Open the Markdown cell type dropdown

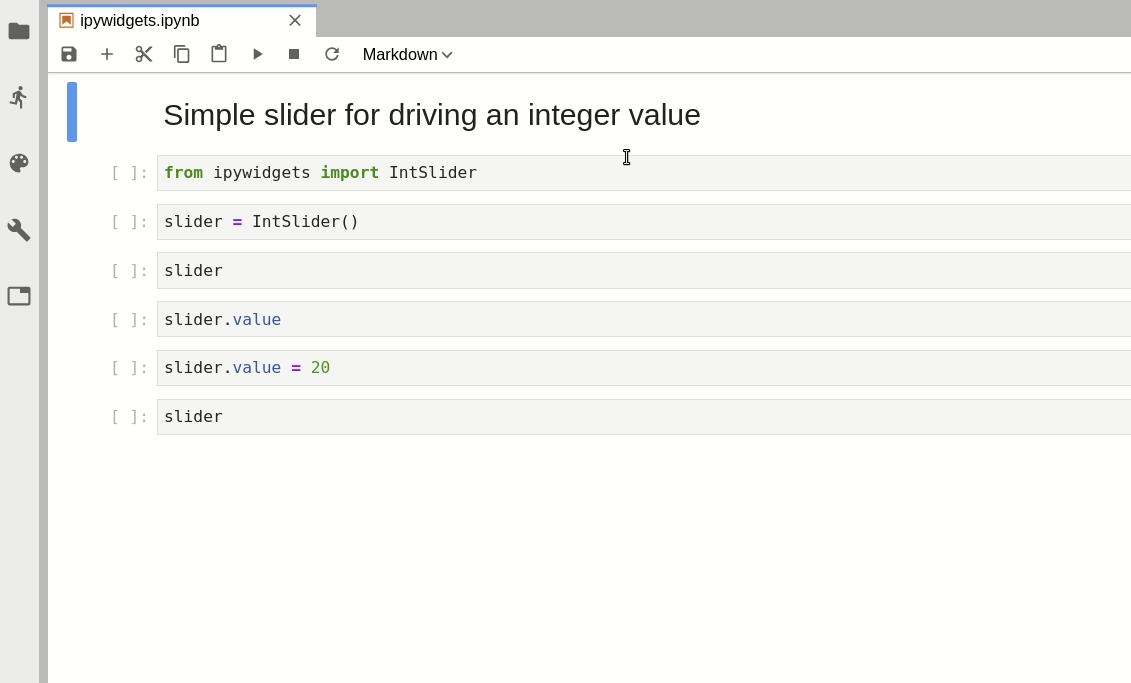point(407,55)
